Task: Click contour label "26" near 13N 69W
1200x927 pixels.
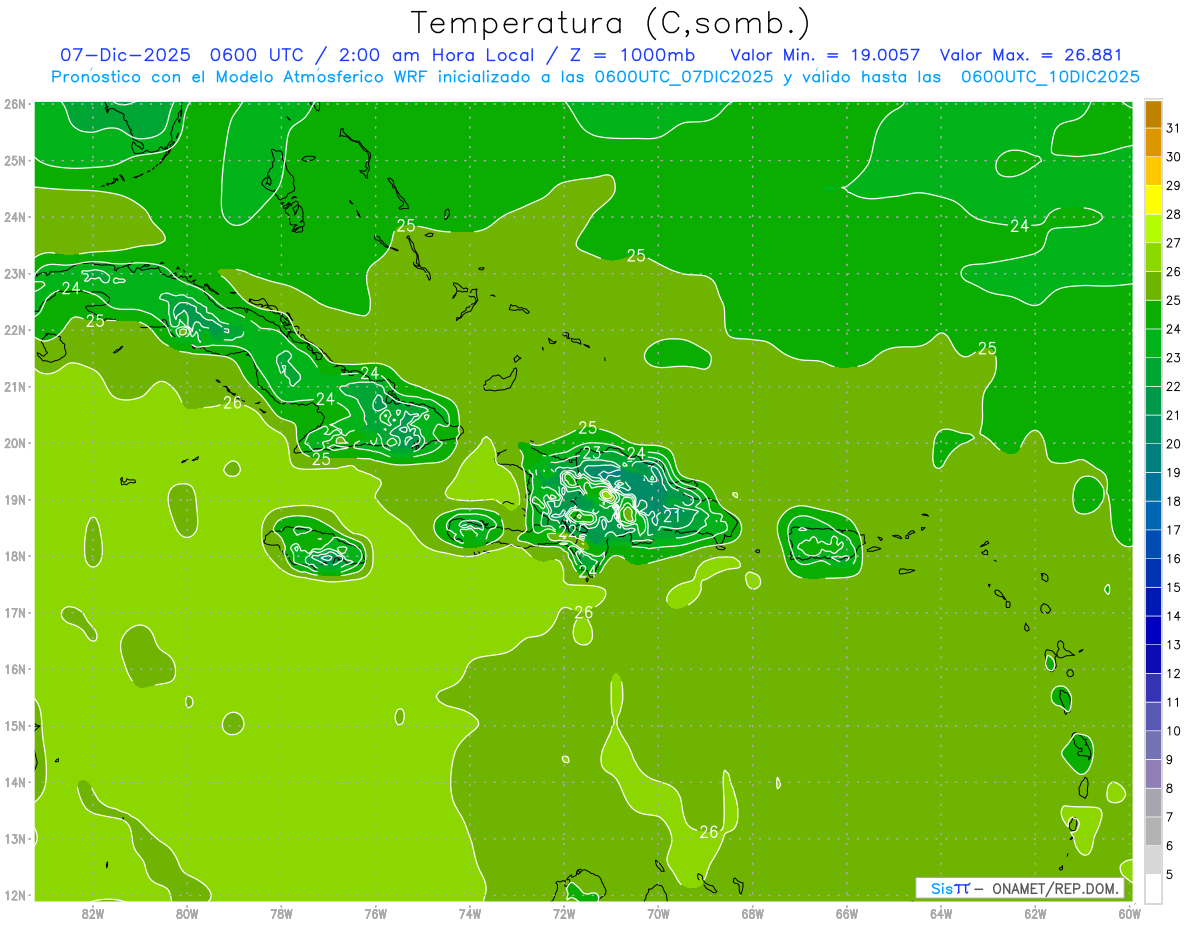Action: (x=709, y=832)
